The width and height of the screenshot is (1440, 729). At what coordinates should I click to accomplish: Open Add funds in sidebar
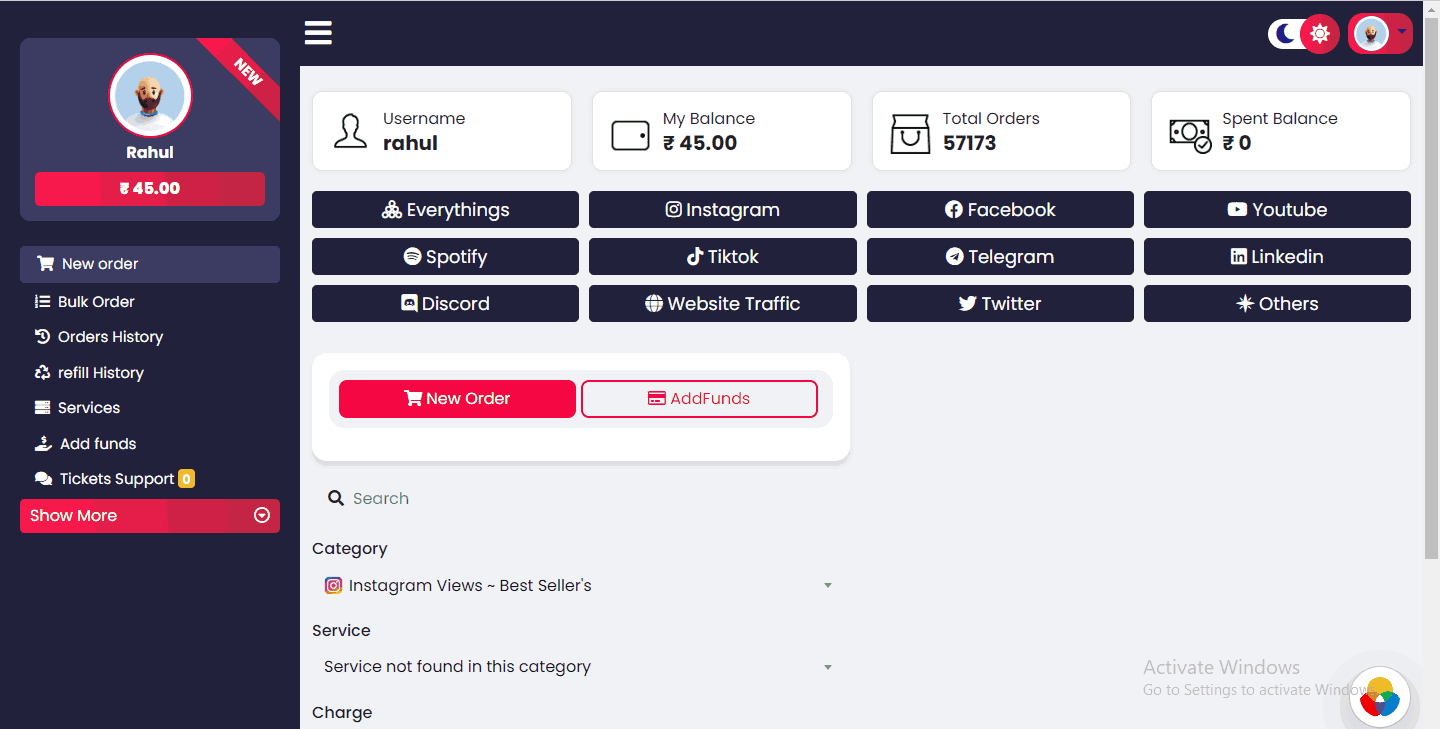click(85, 443)
